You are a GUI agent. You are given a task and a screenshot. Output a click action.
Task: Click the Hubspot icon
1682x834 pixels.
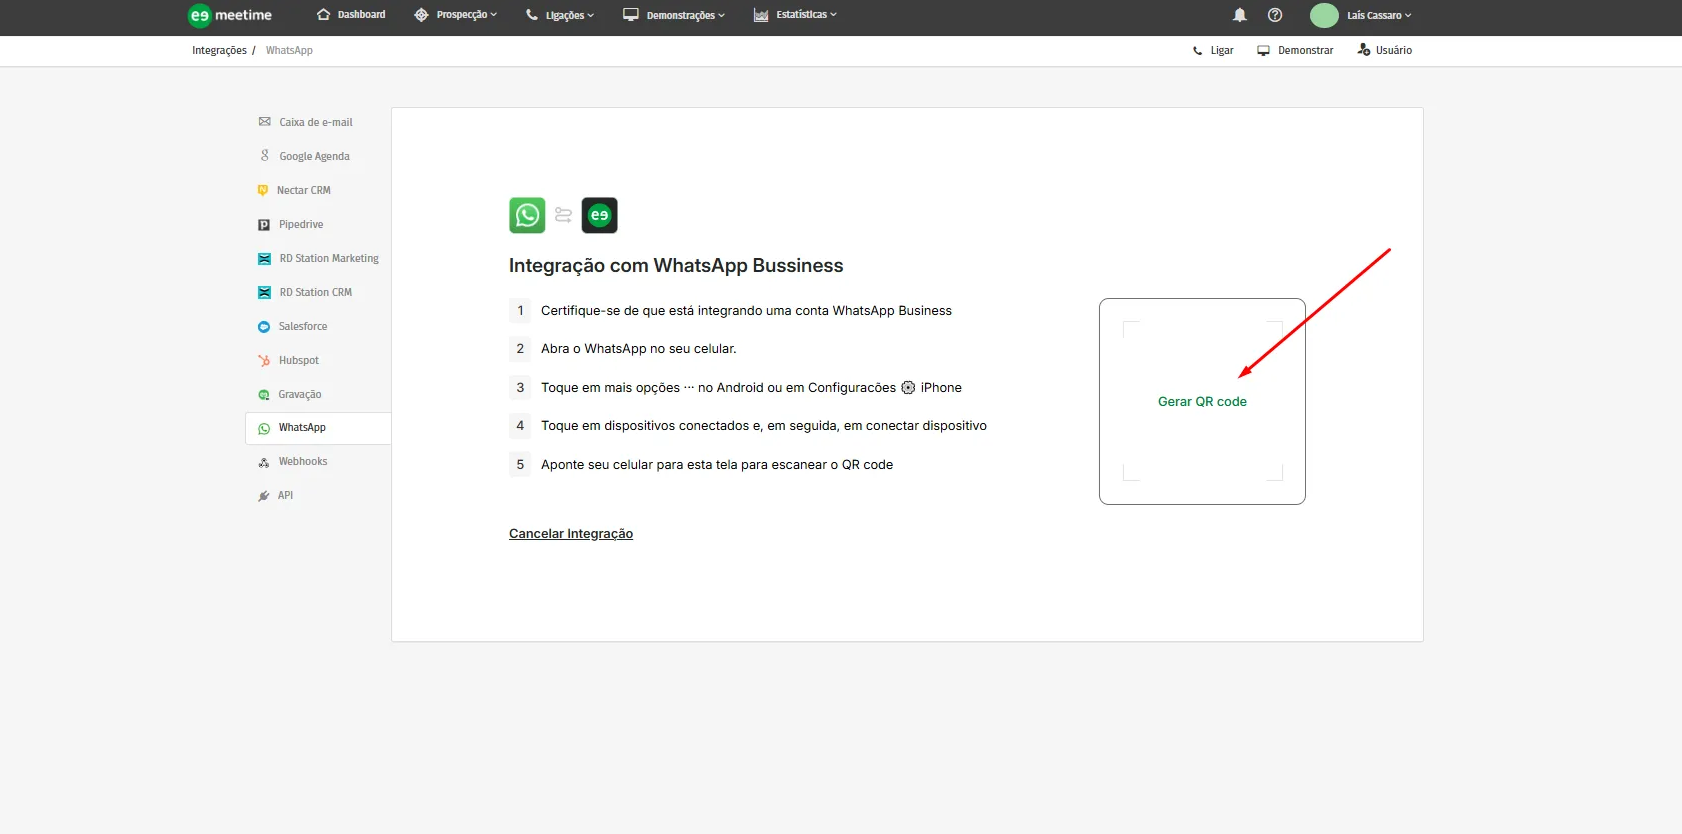tap(264, 361)
